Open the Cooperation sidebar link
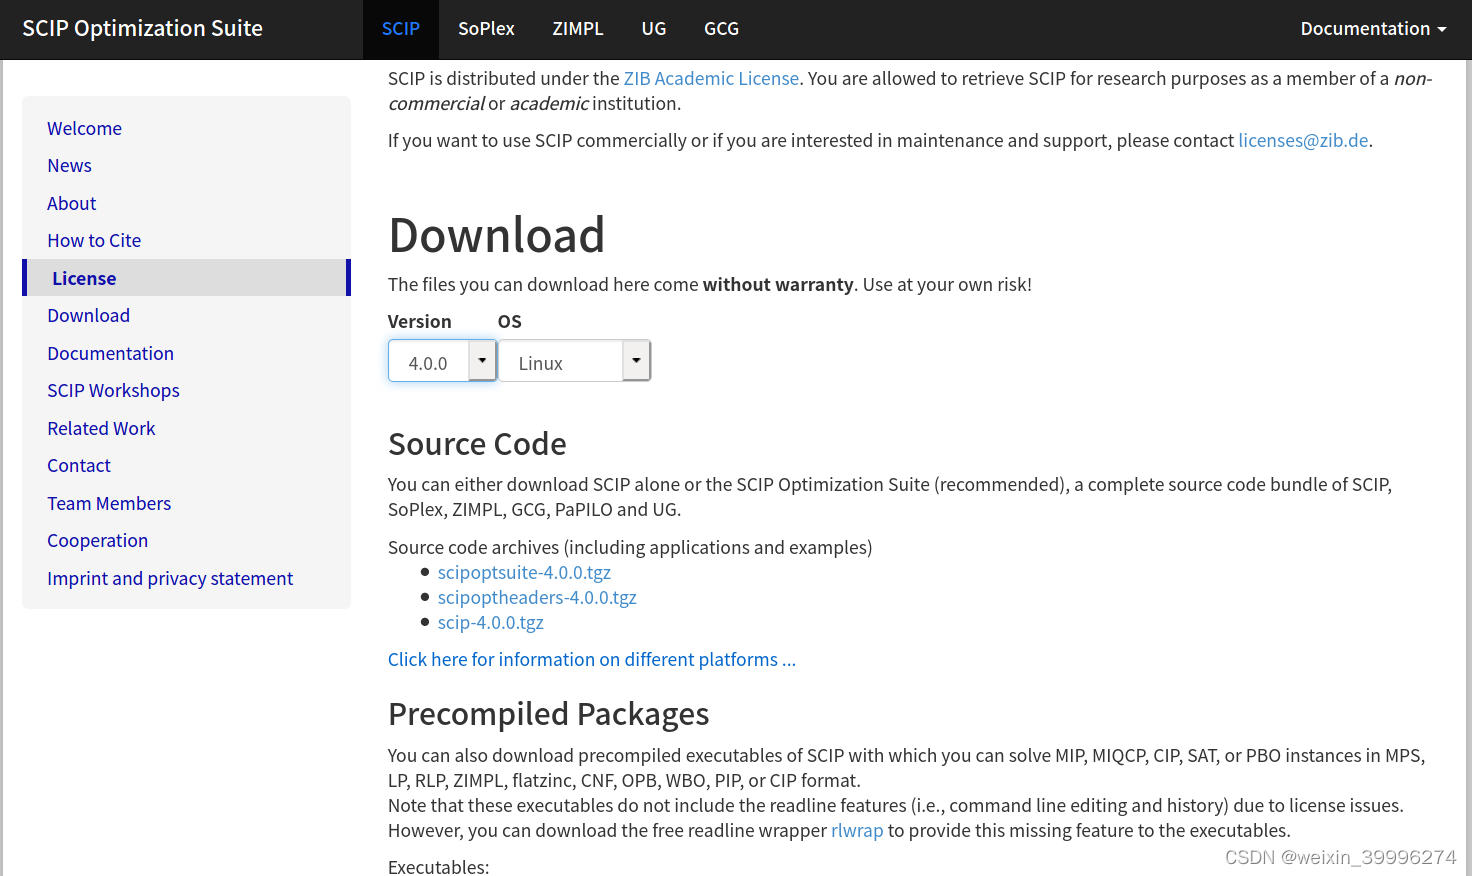 coord(97,541)
